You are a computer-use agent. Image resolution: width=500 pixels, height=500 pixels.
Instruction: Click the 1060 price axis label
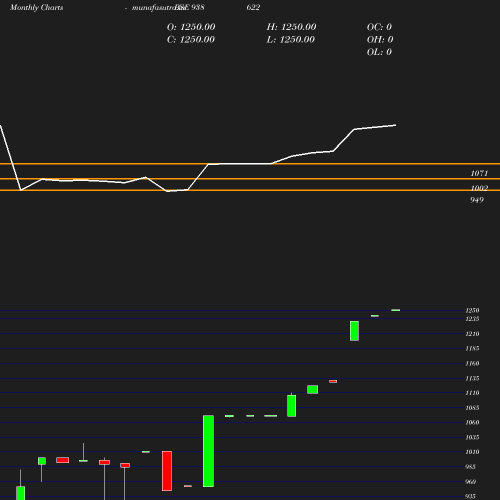pyautogui.click(x=472, y=422)
